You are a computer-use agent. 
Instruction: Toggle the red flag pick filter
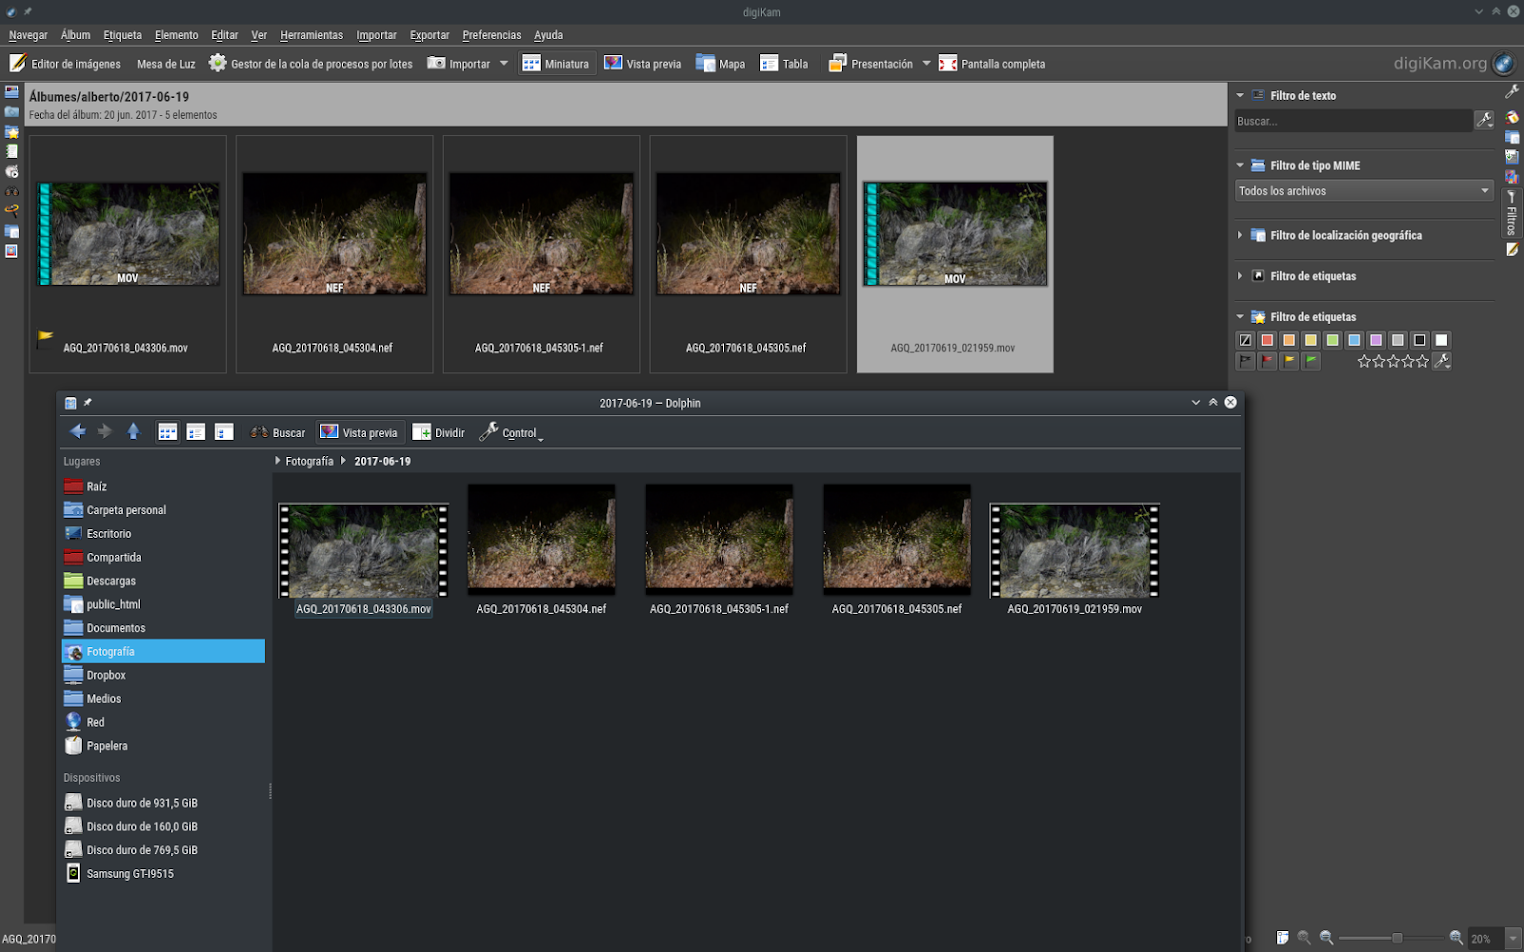(x=1268, y=362)
